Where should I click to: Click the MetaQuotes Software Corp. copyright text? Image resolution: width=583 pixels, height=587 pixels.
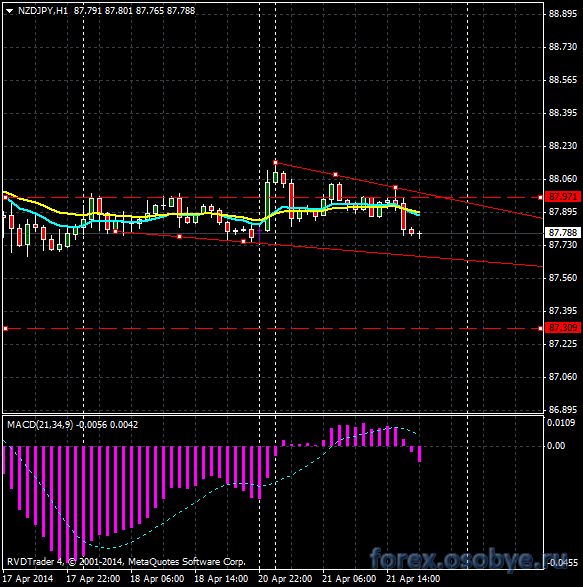click(187, 562)
